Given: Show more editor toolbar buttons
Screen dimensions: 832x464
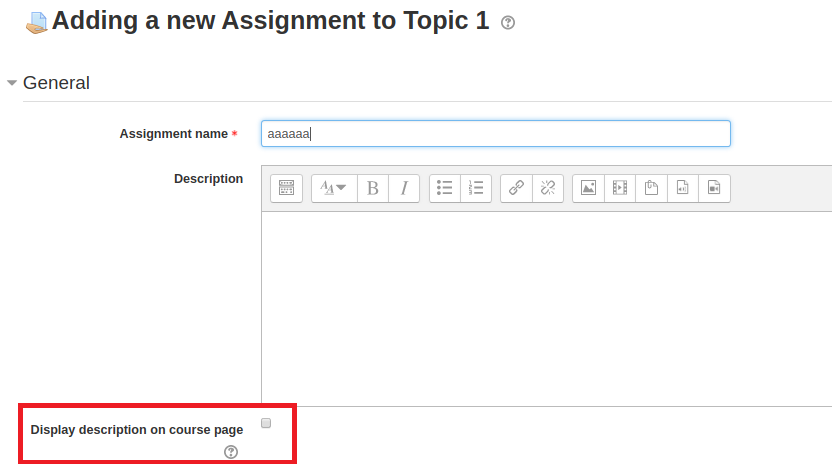Looking at the screenshot, I should tap(286, 188).
